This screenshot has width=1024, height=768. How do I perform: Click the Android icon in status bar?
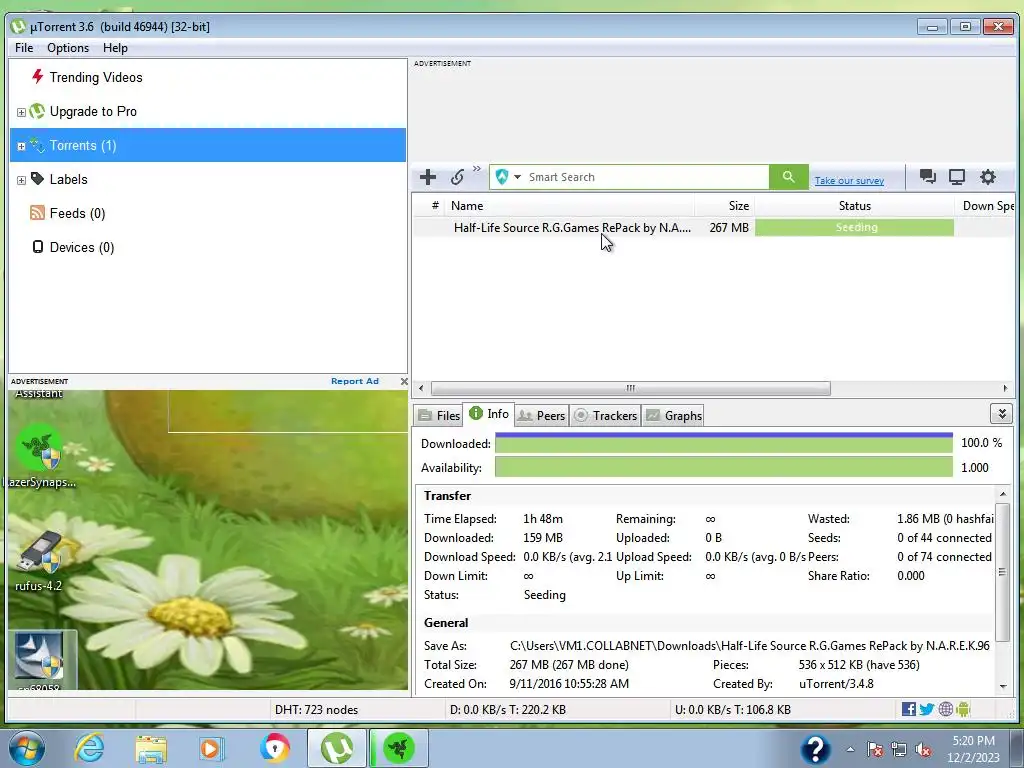click(963, 709)
